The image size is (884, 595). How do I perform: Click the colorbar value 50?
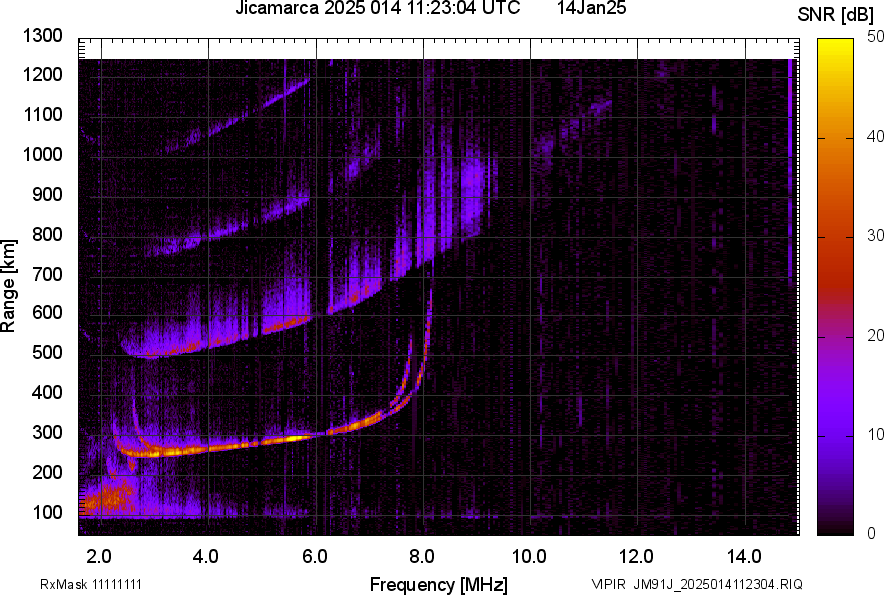(875, 37)
